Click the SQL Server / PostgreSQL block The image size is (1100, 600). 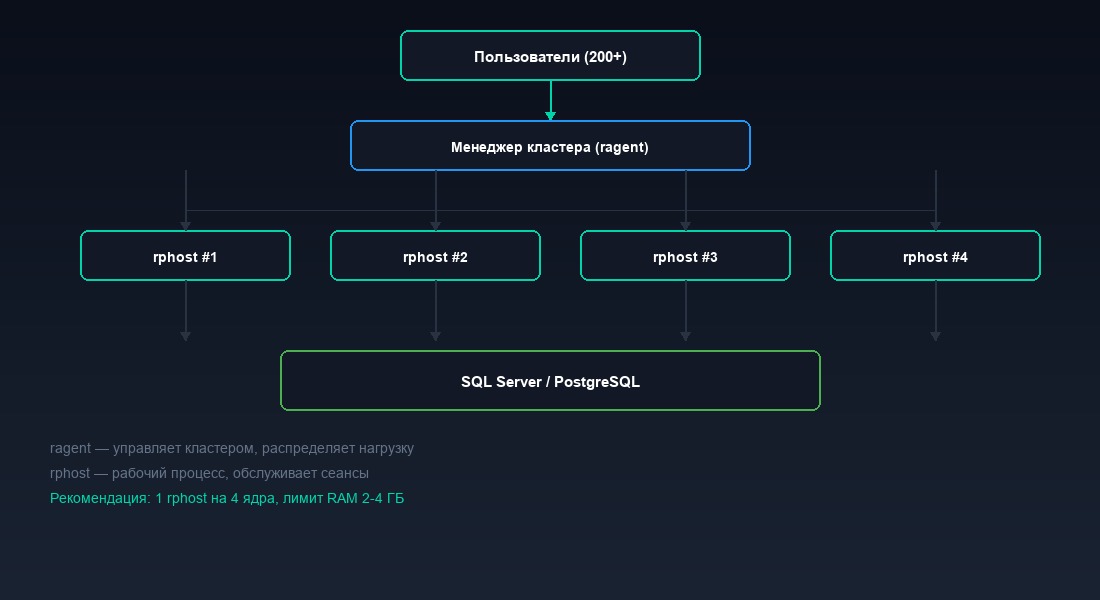[x=550, y=380]
